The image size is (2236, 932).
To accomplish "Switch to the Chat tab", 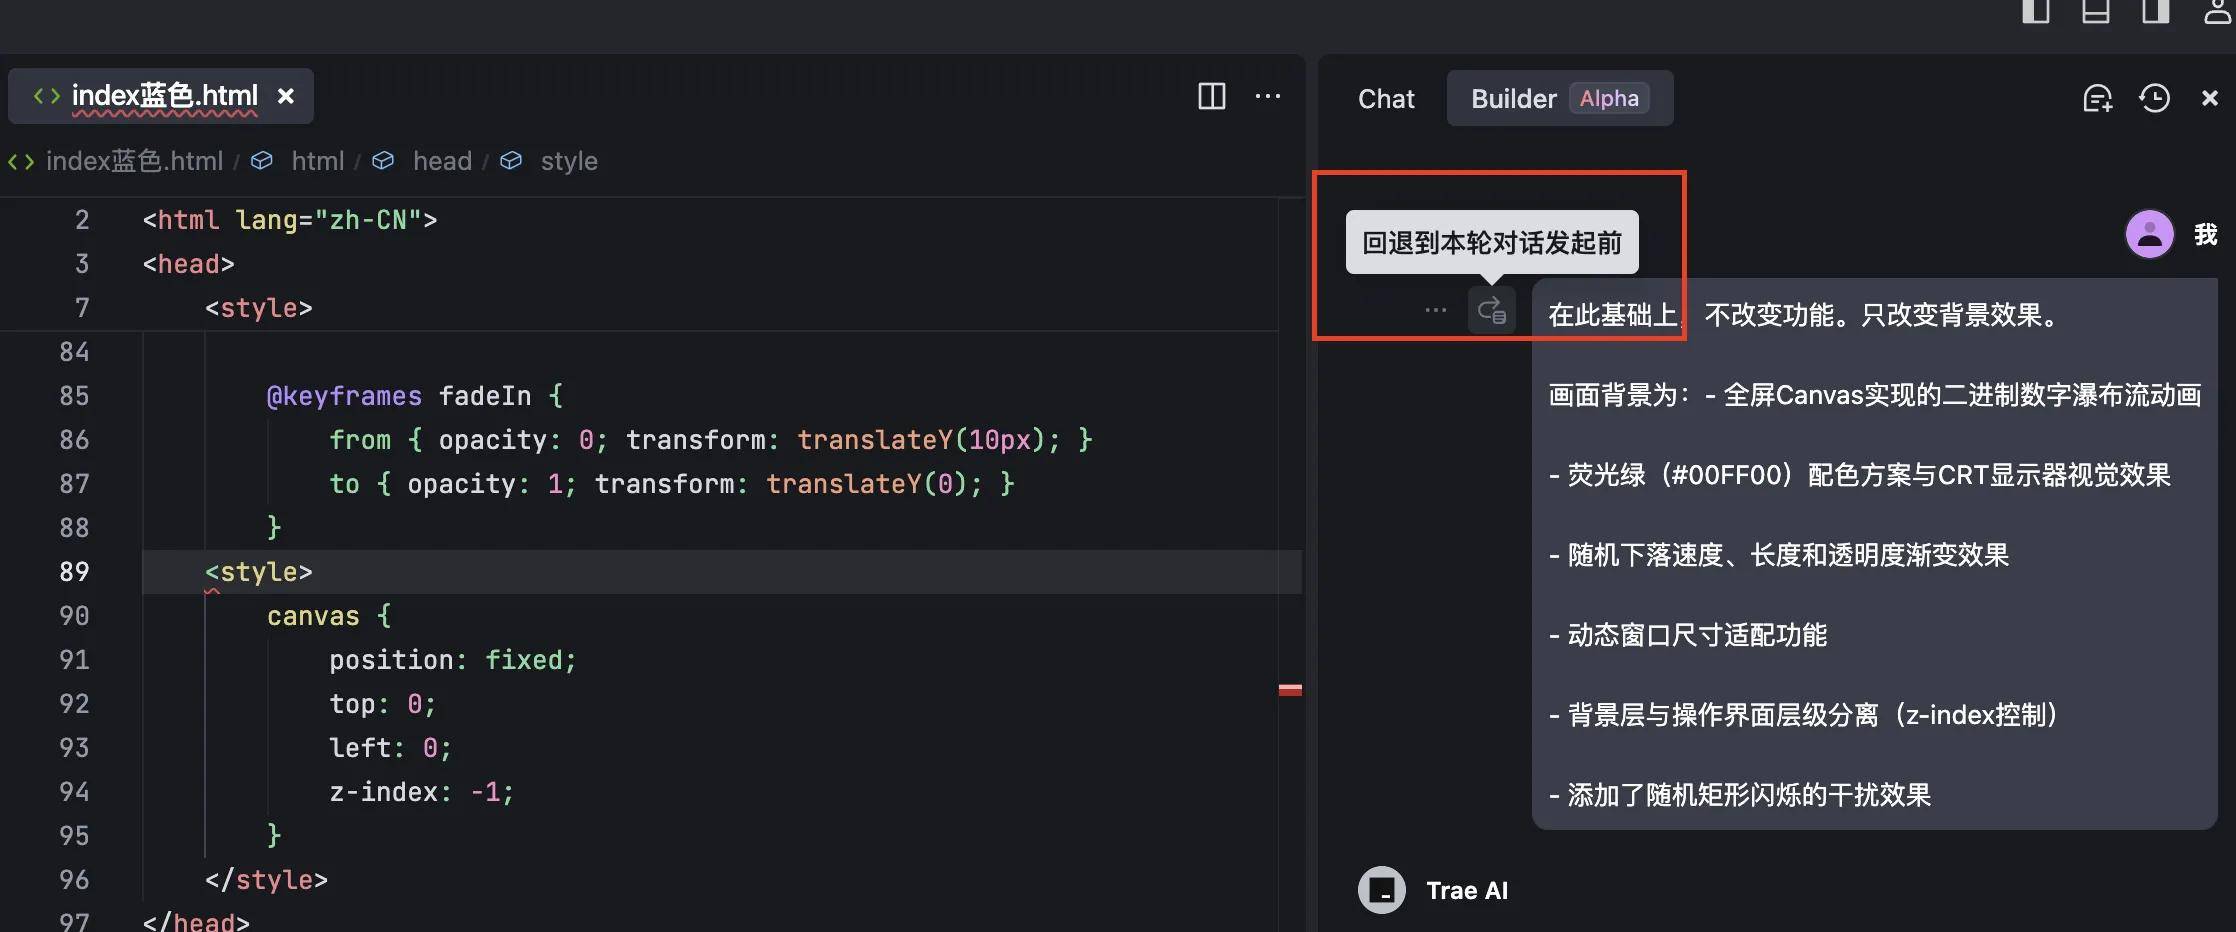I will click(1385, 98).
